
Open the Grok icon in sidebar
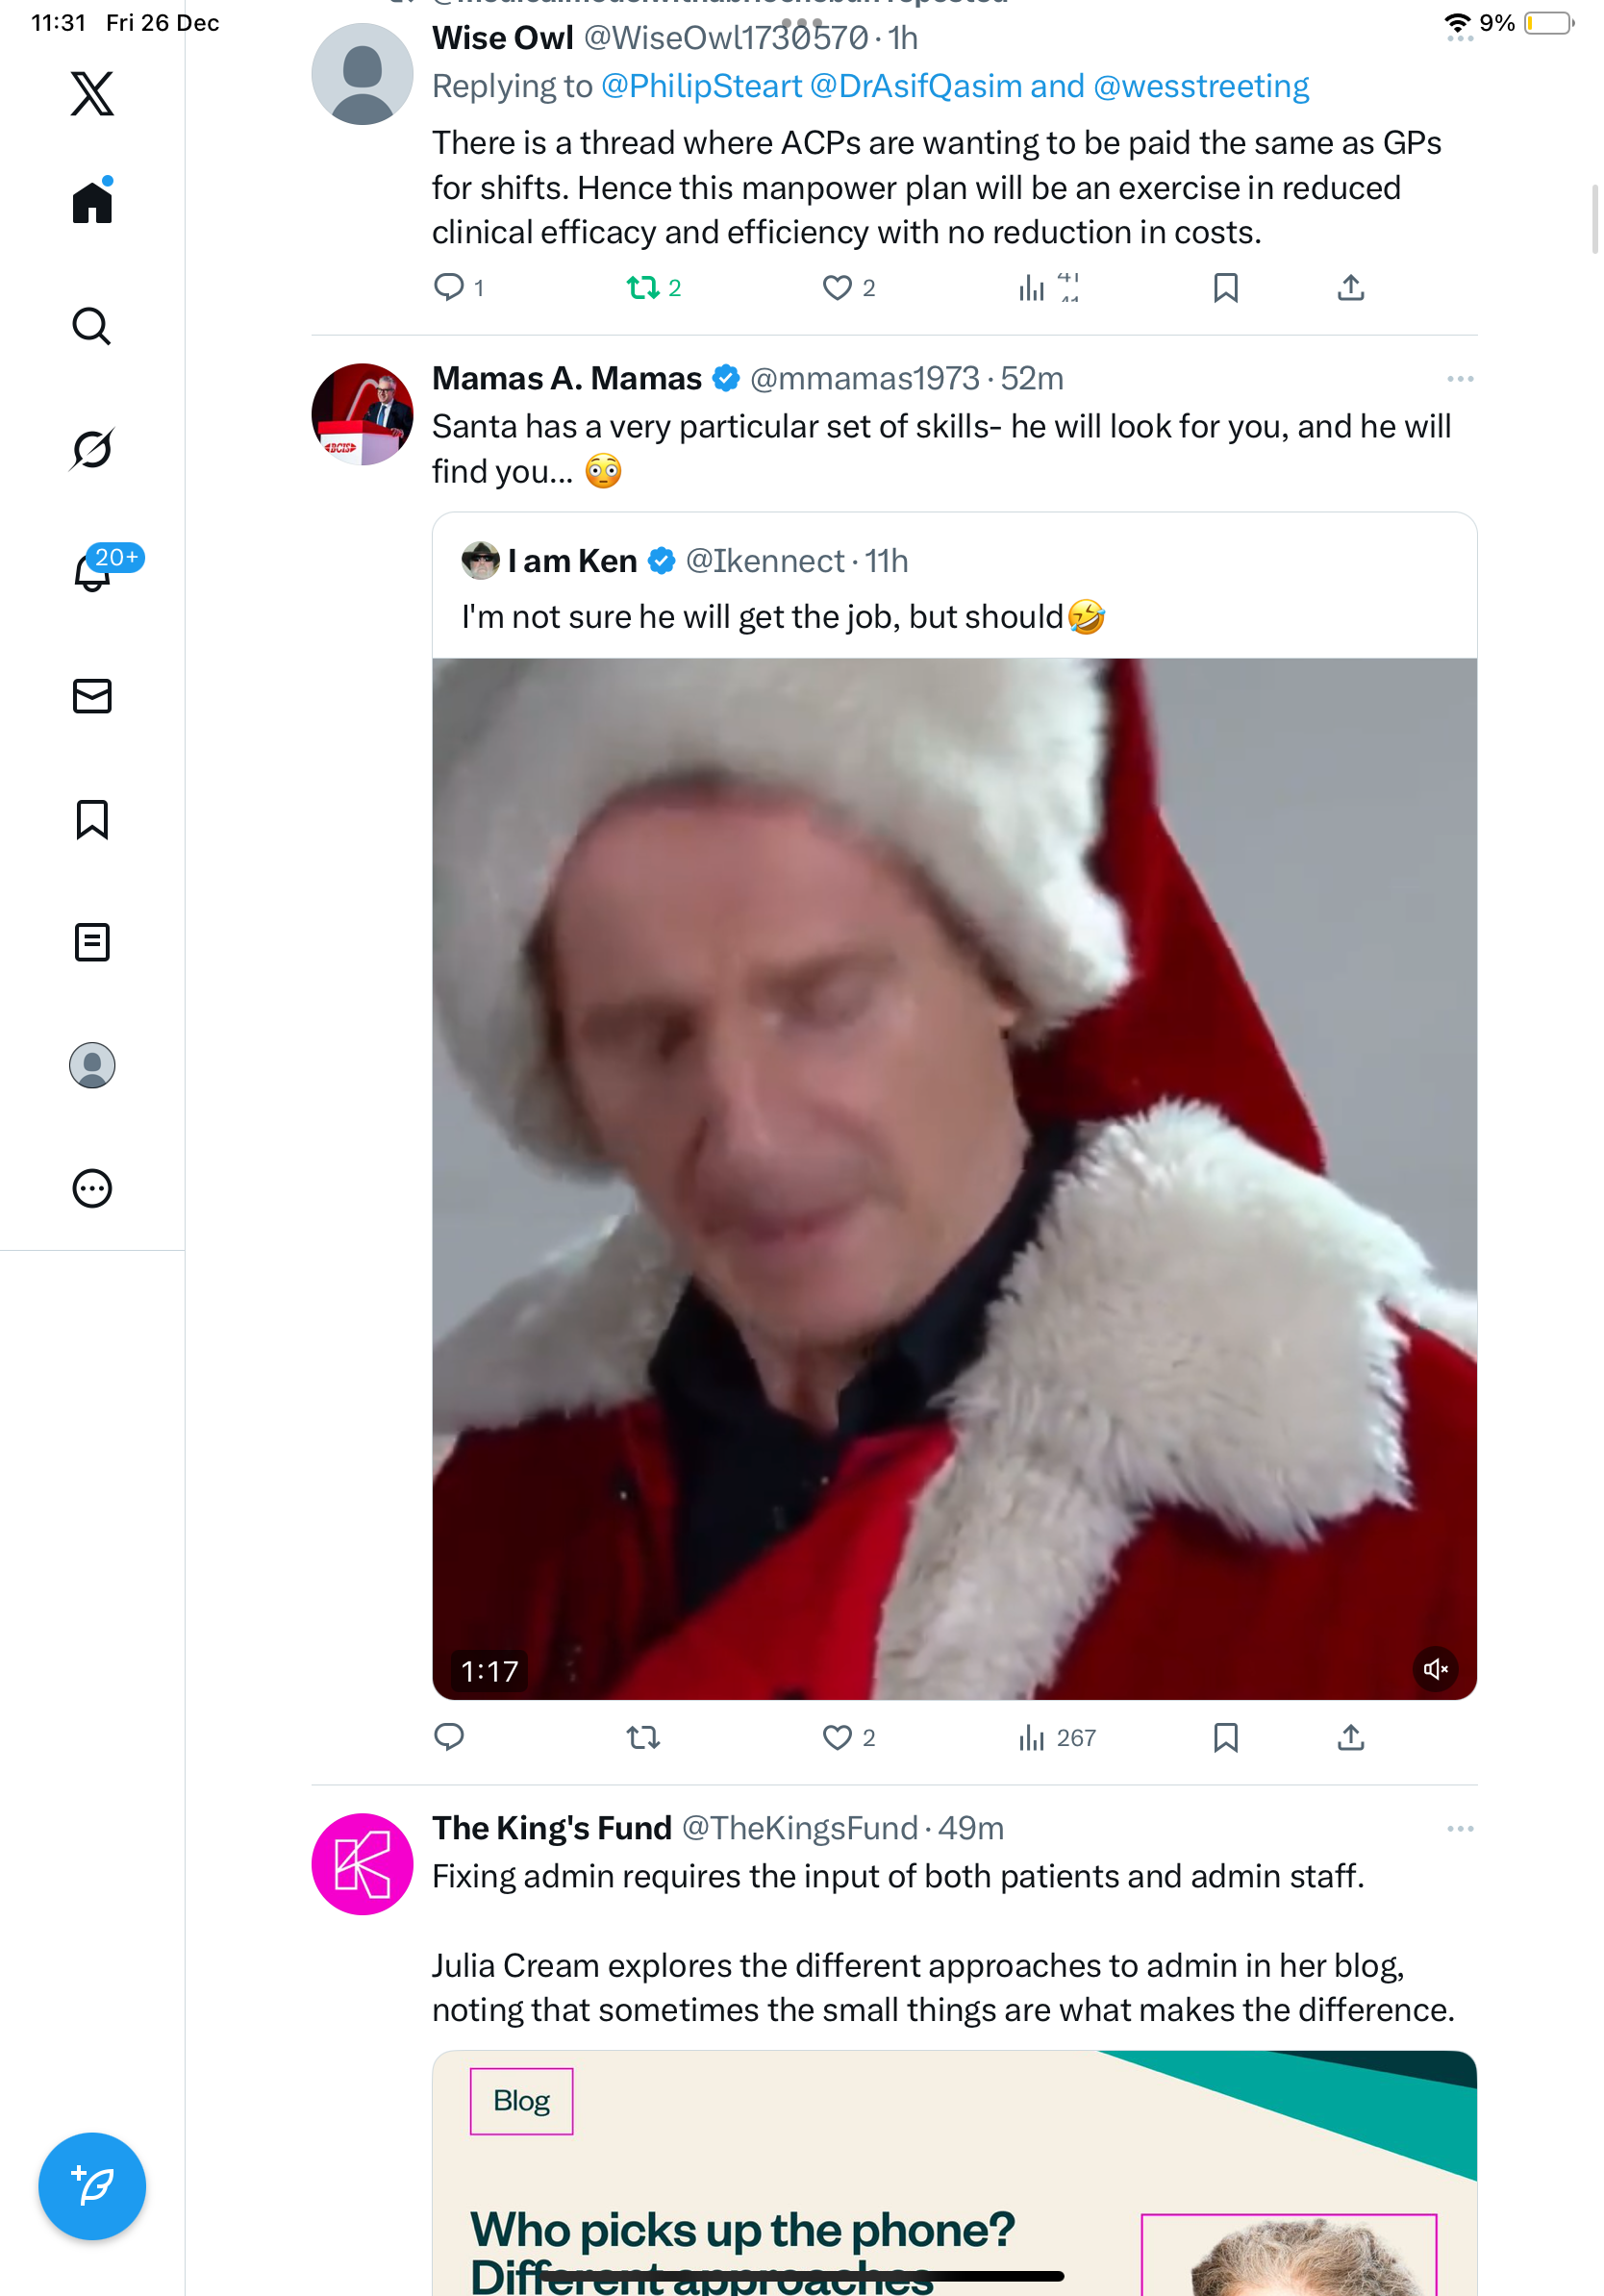92,449
